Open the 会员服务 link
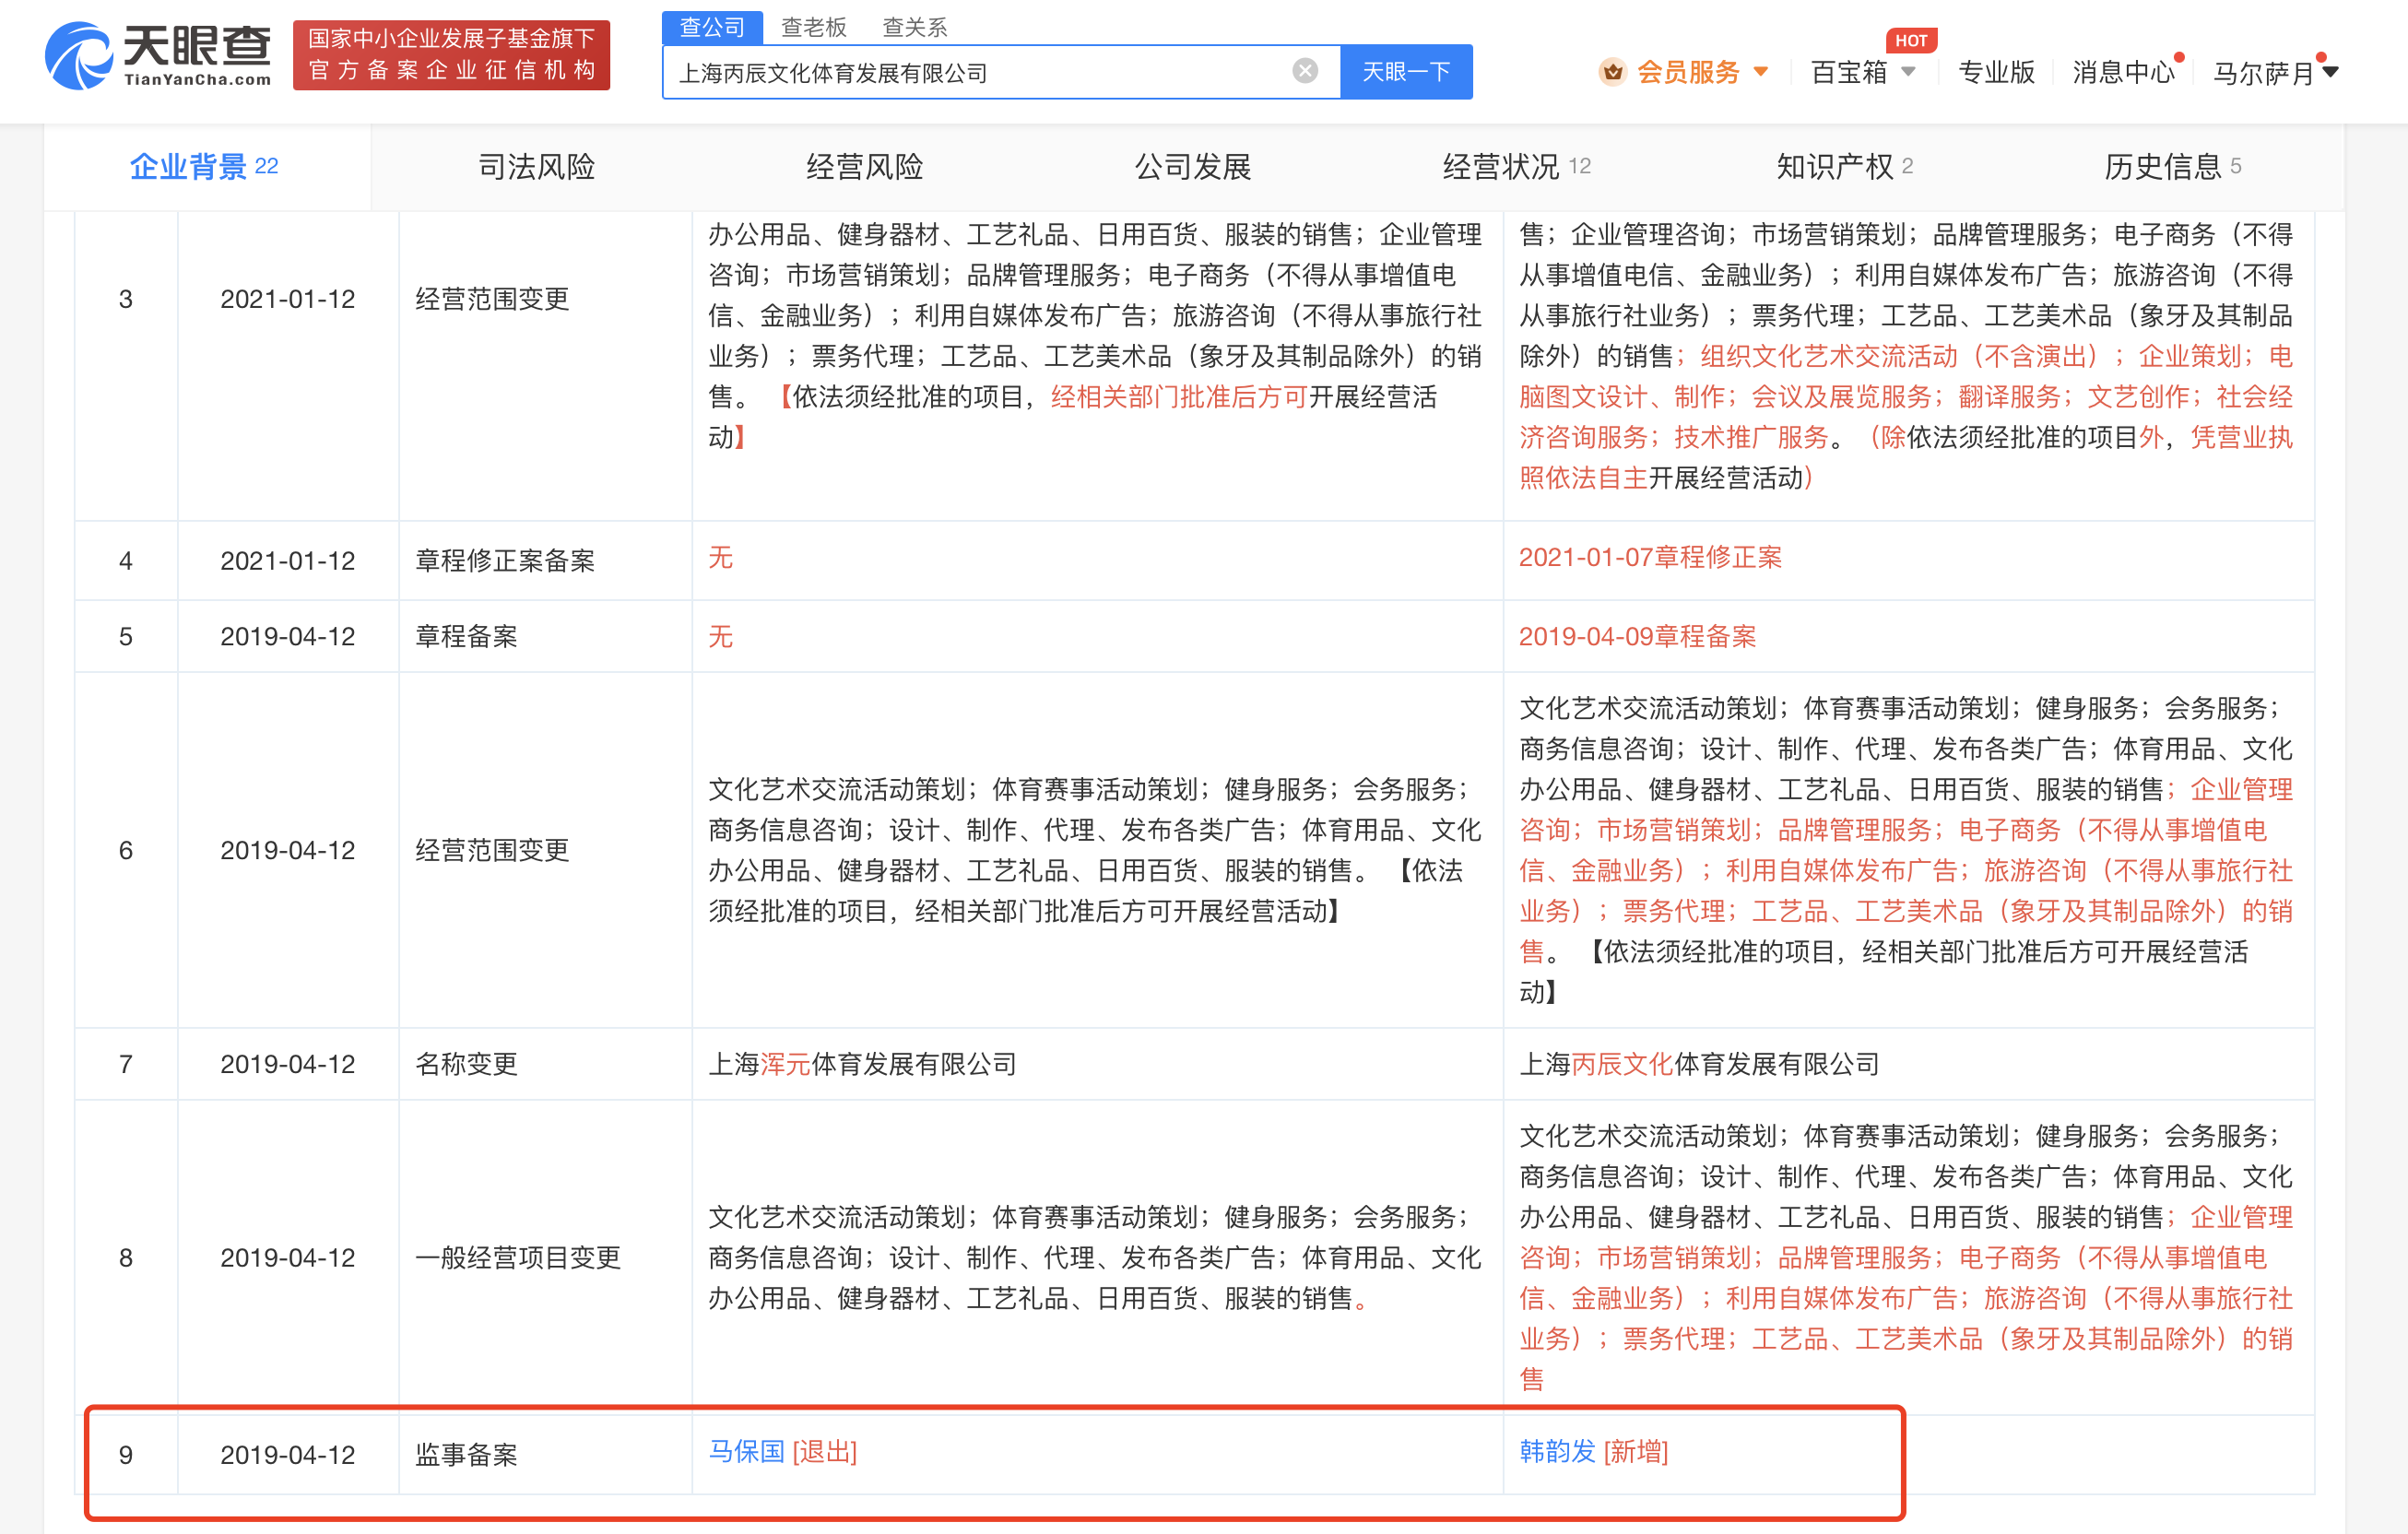This screenshot has height=1534, width=2408. tap(1688, 72)
